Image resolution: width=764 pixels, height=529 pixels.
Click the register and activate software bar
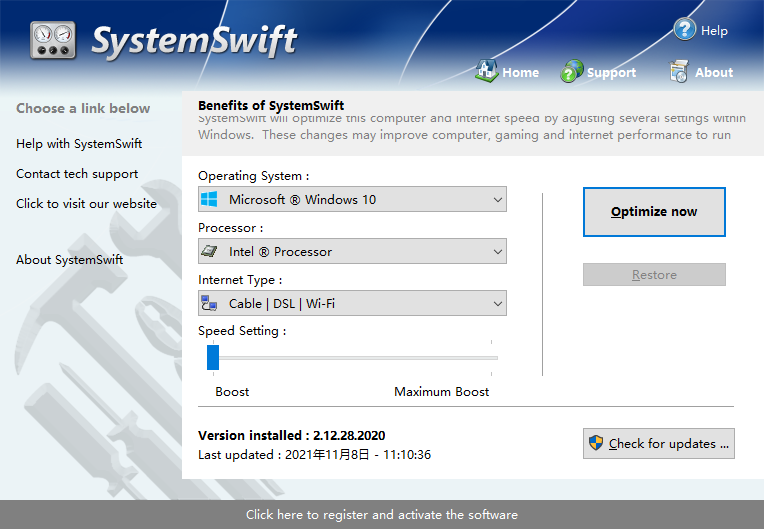pyautogui.click(x=382, y=514)
